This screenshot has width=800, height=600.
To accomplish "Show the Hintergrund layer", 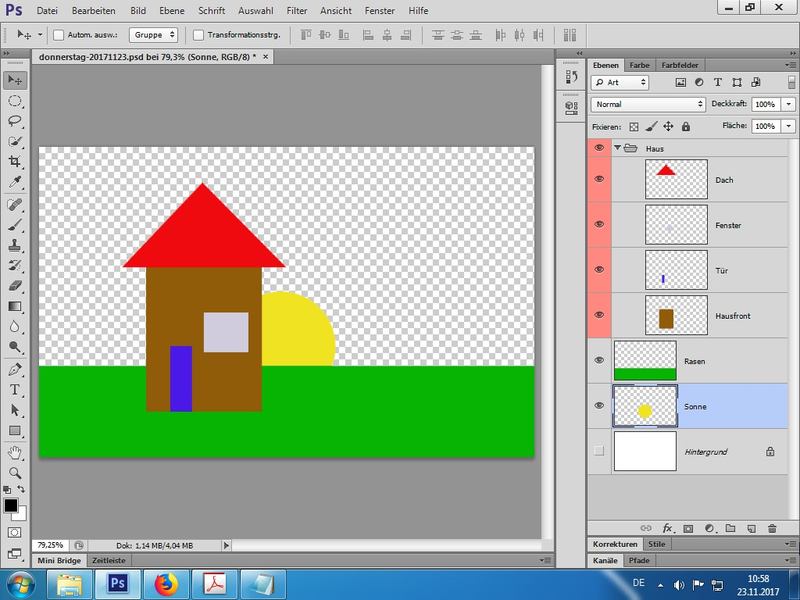I will click(599, 452).
